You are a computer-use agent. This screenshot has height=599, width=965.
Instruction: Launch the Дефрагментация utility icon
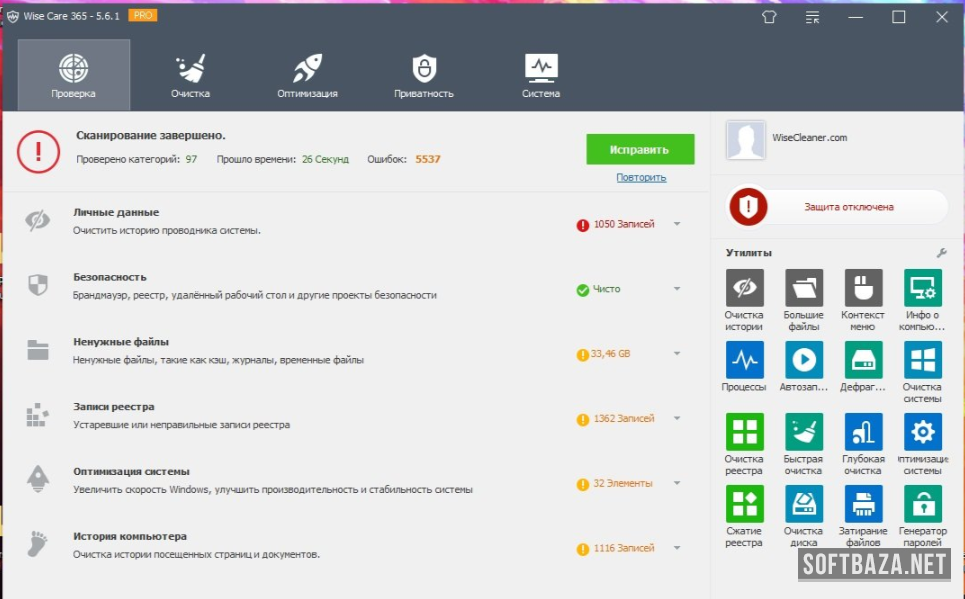863,360
